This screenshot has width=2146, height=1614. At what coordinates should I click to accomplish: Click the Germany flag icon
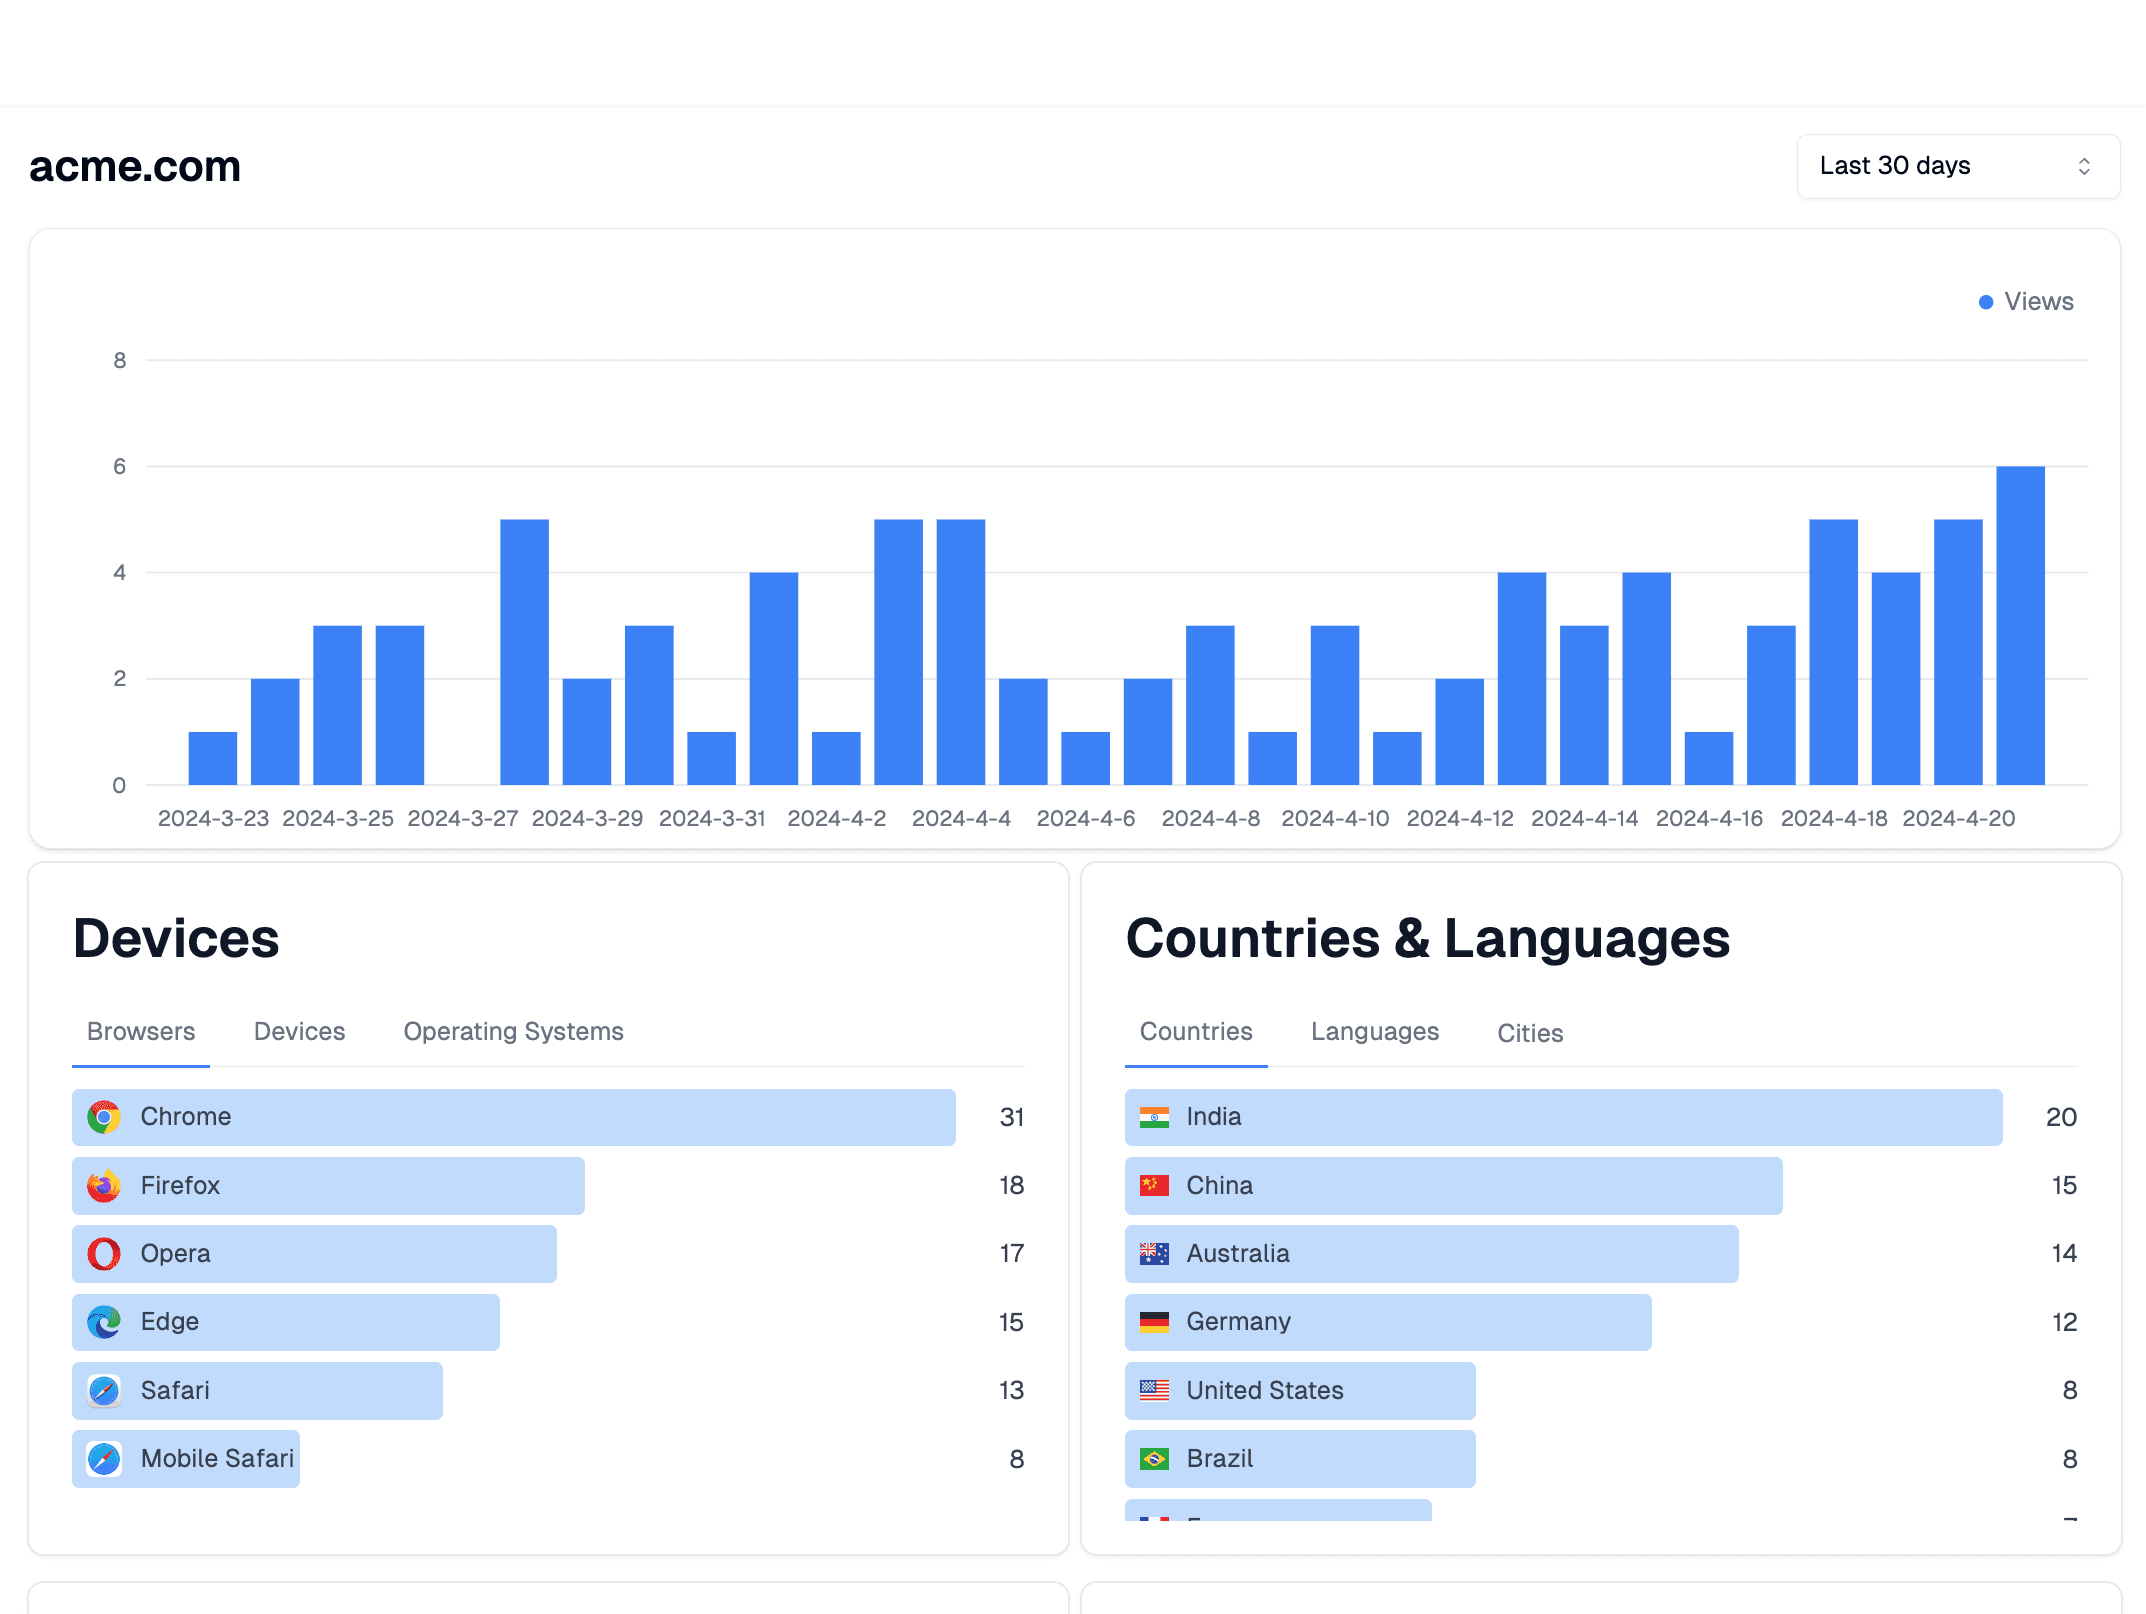1154,1322
